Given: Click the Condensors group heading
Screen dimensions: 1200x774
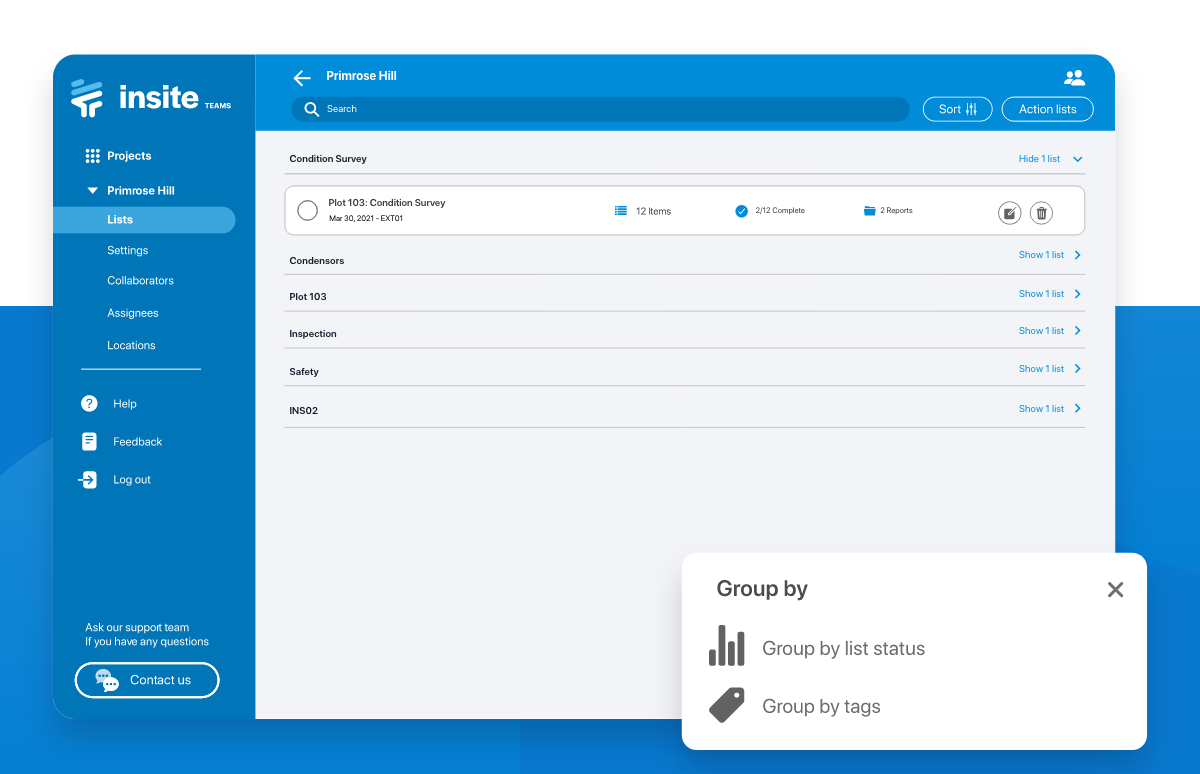Looking at the screenshot, I should [316, 261].
